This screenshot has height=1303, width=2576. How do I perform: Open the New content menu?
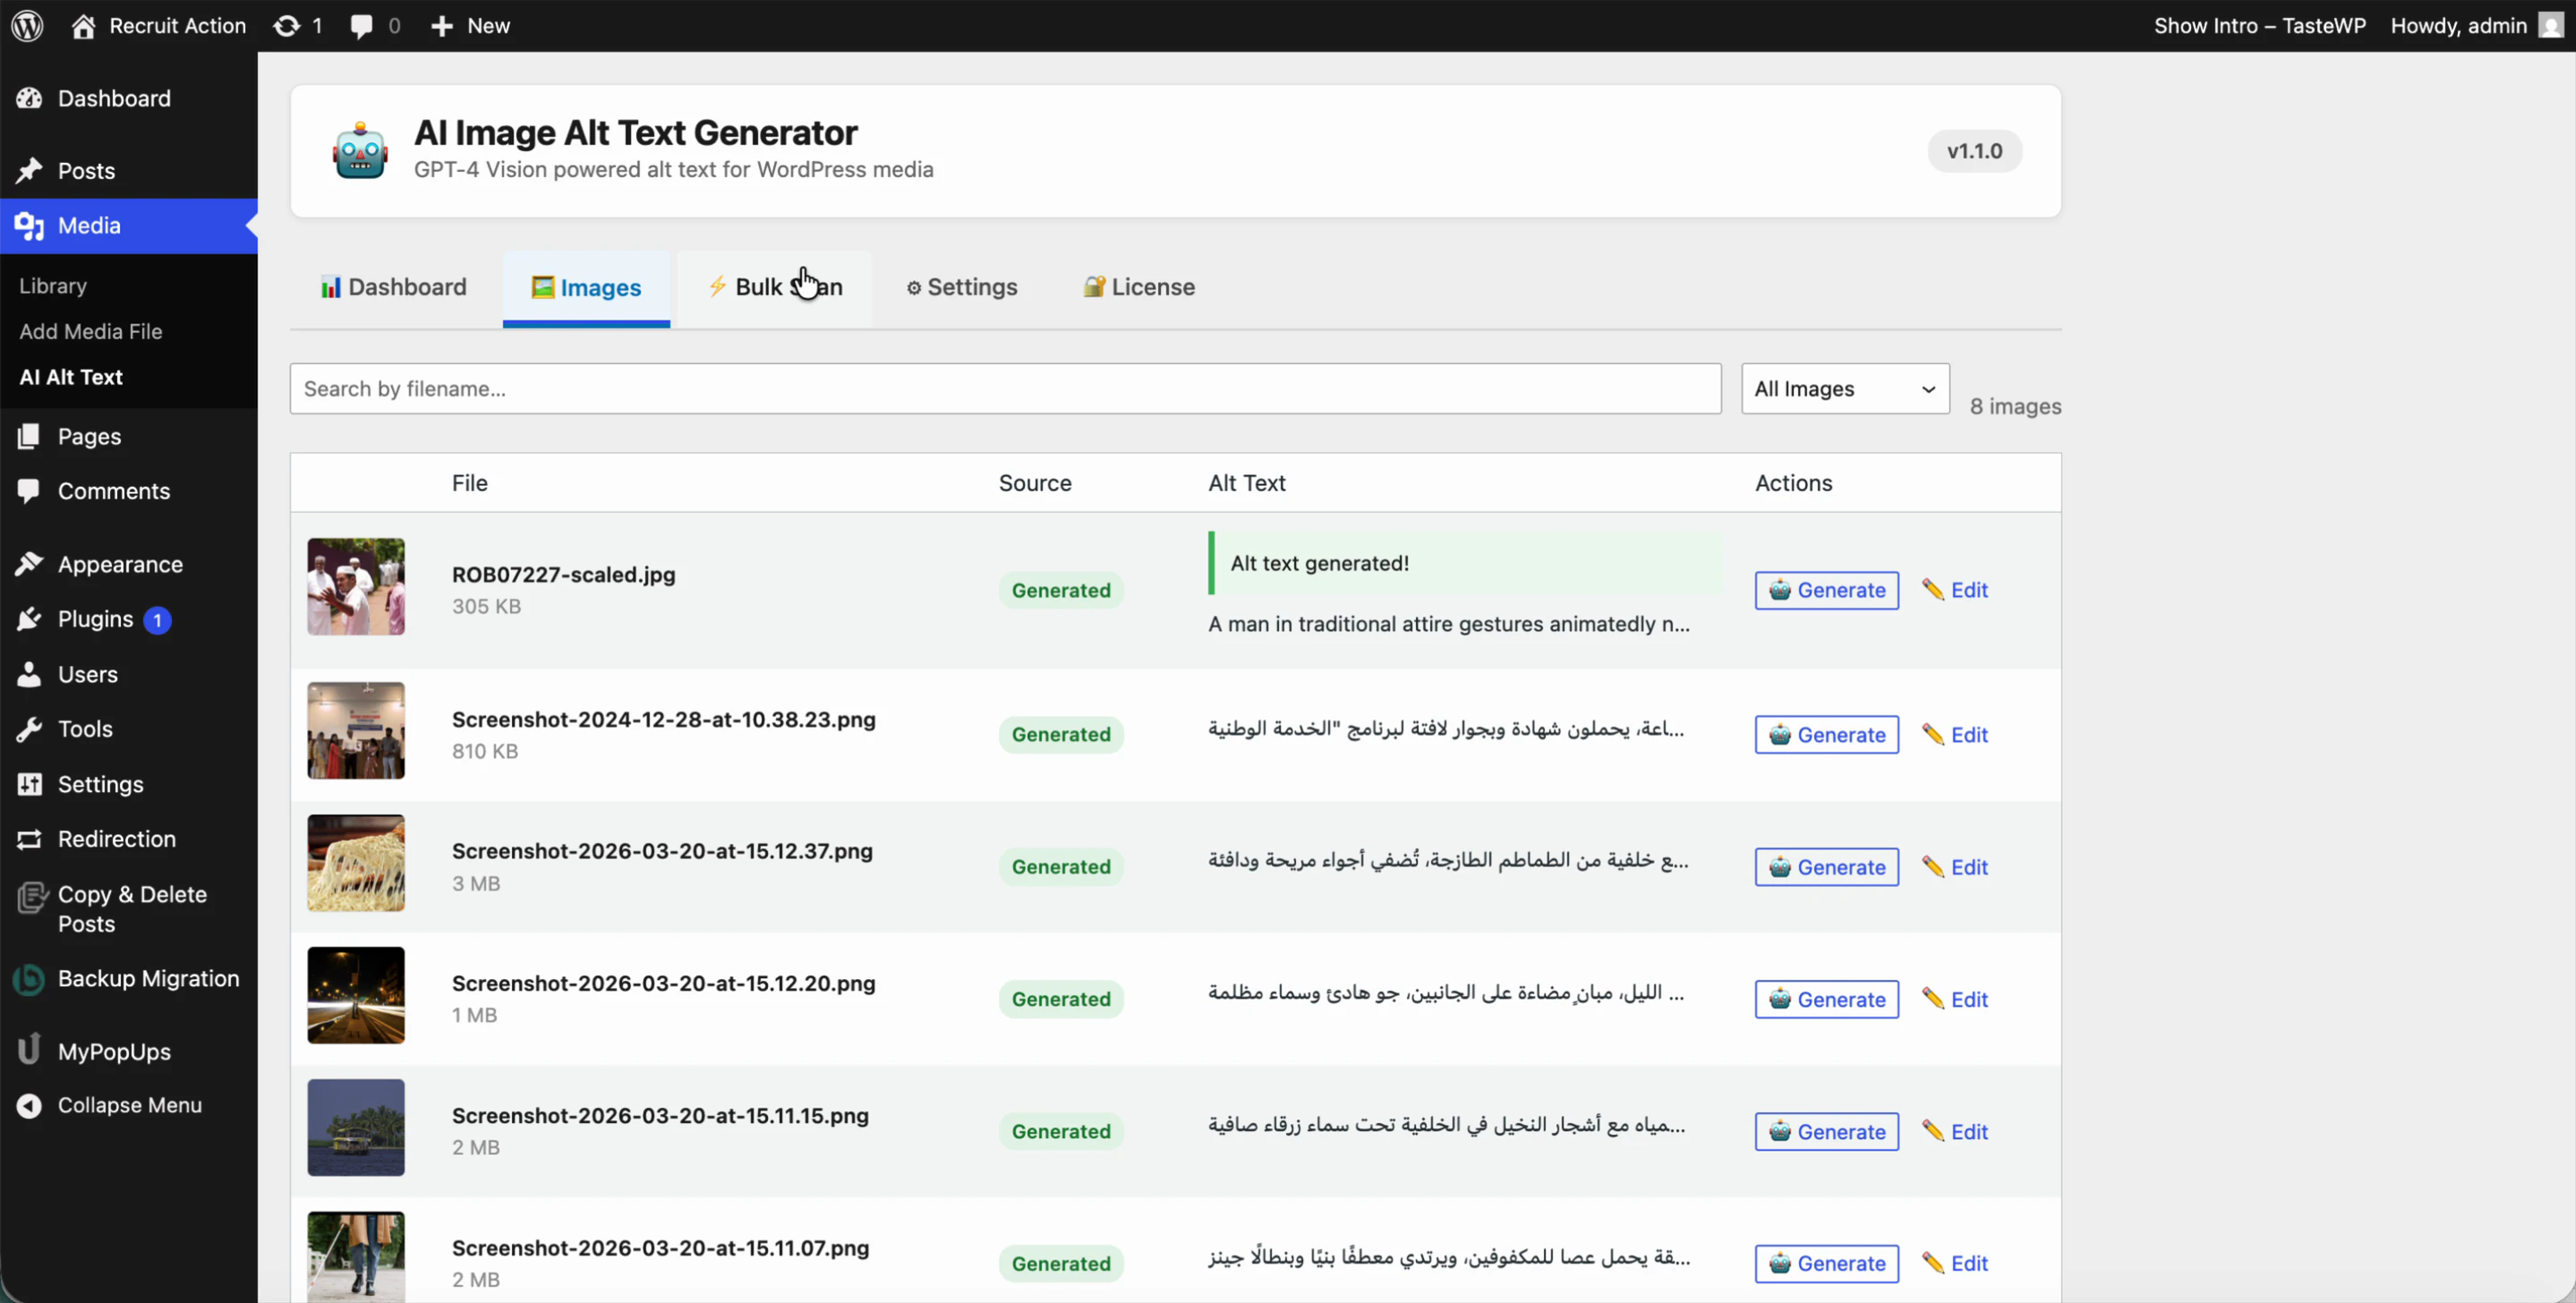(x=470, y=26)
